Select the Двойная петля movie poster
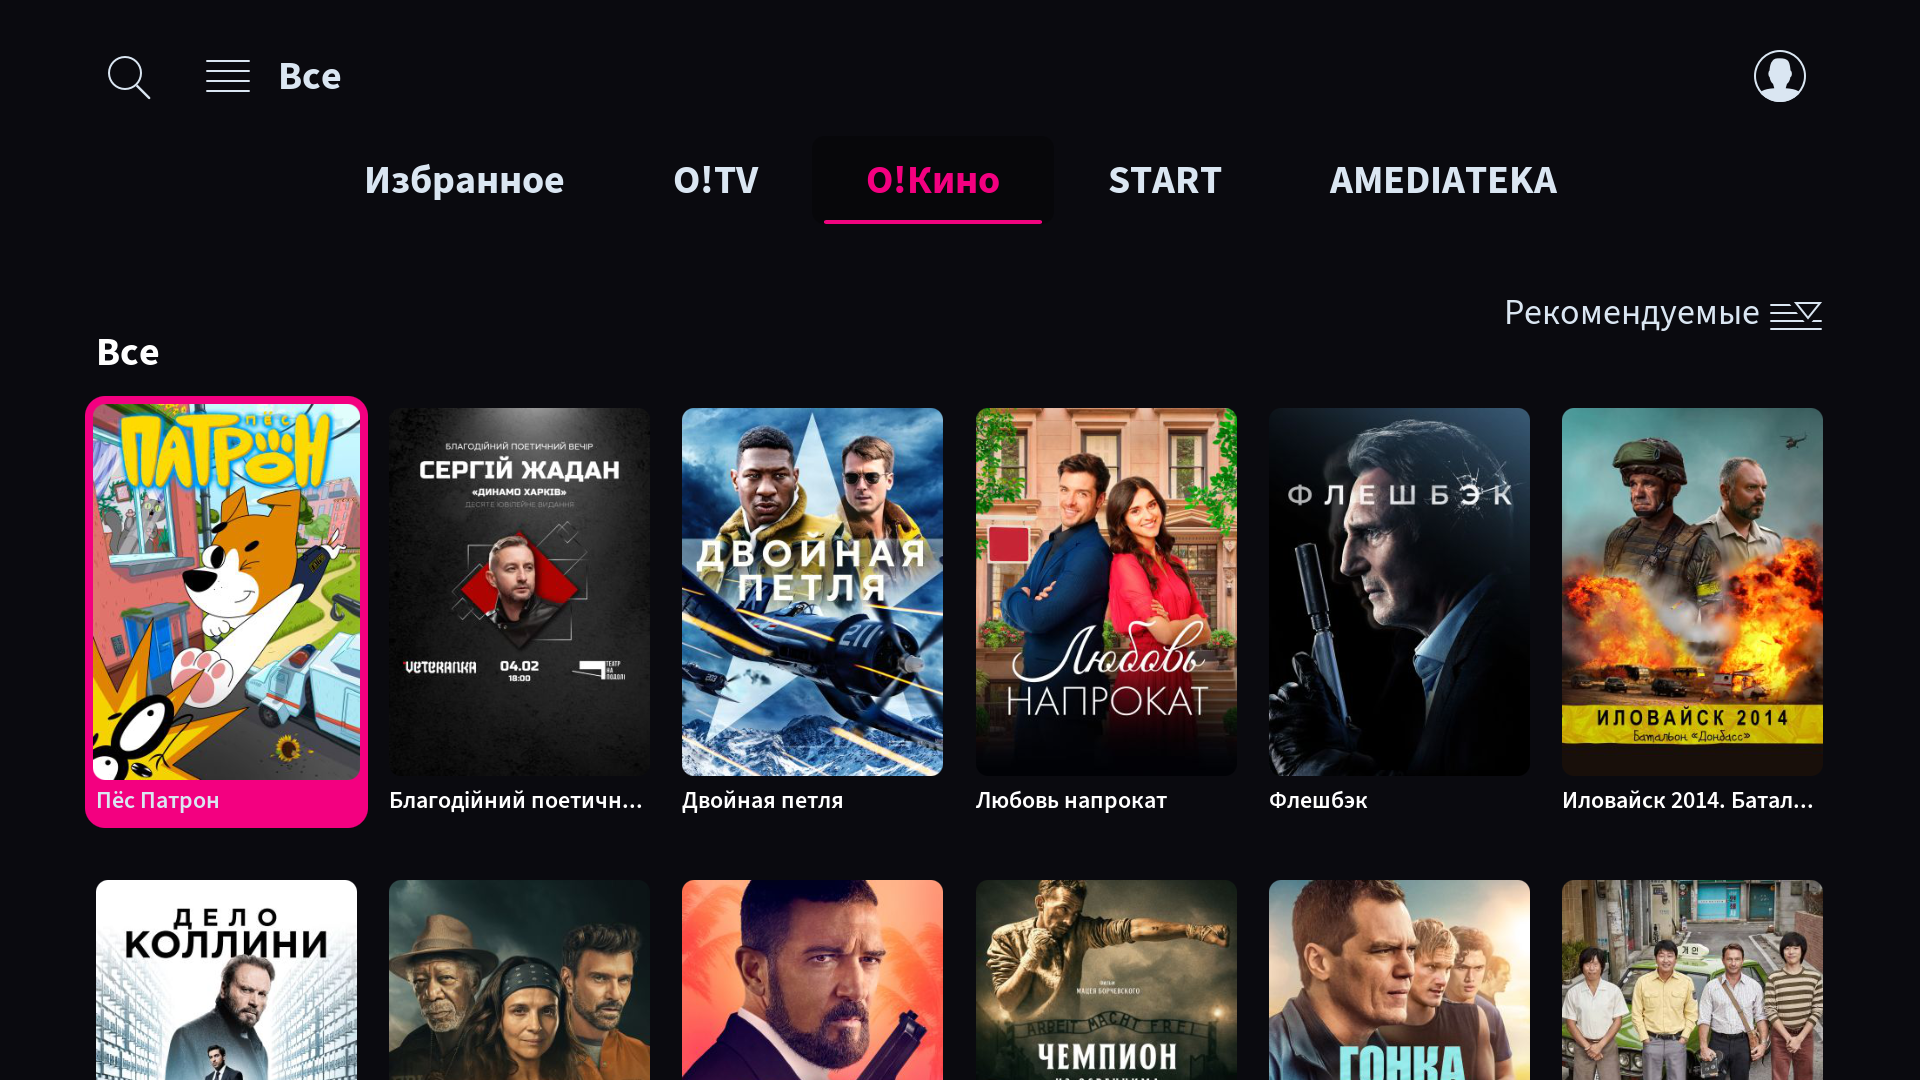 [812, 592]
